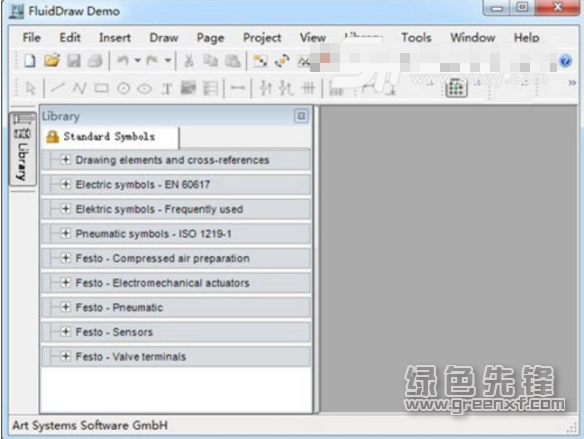Click the Cut scissors icon
Image resolution: width=584 pixels, height=439 pixels.
click(x=189, y=61)
